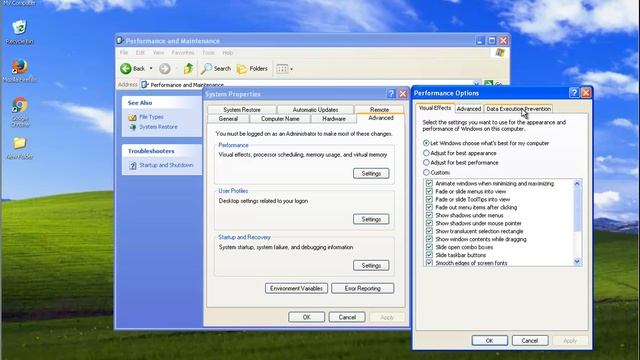Open the Views button dropdown arrow
The image size is (640, 360).
[x=291, y=69]
